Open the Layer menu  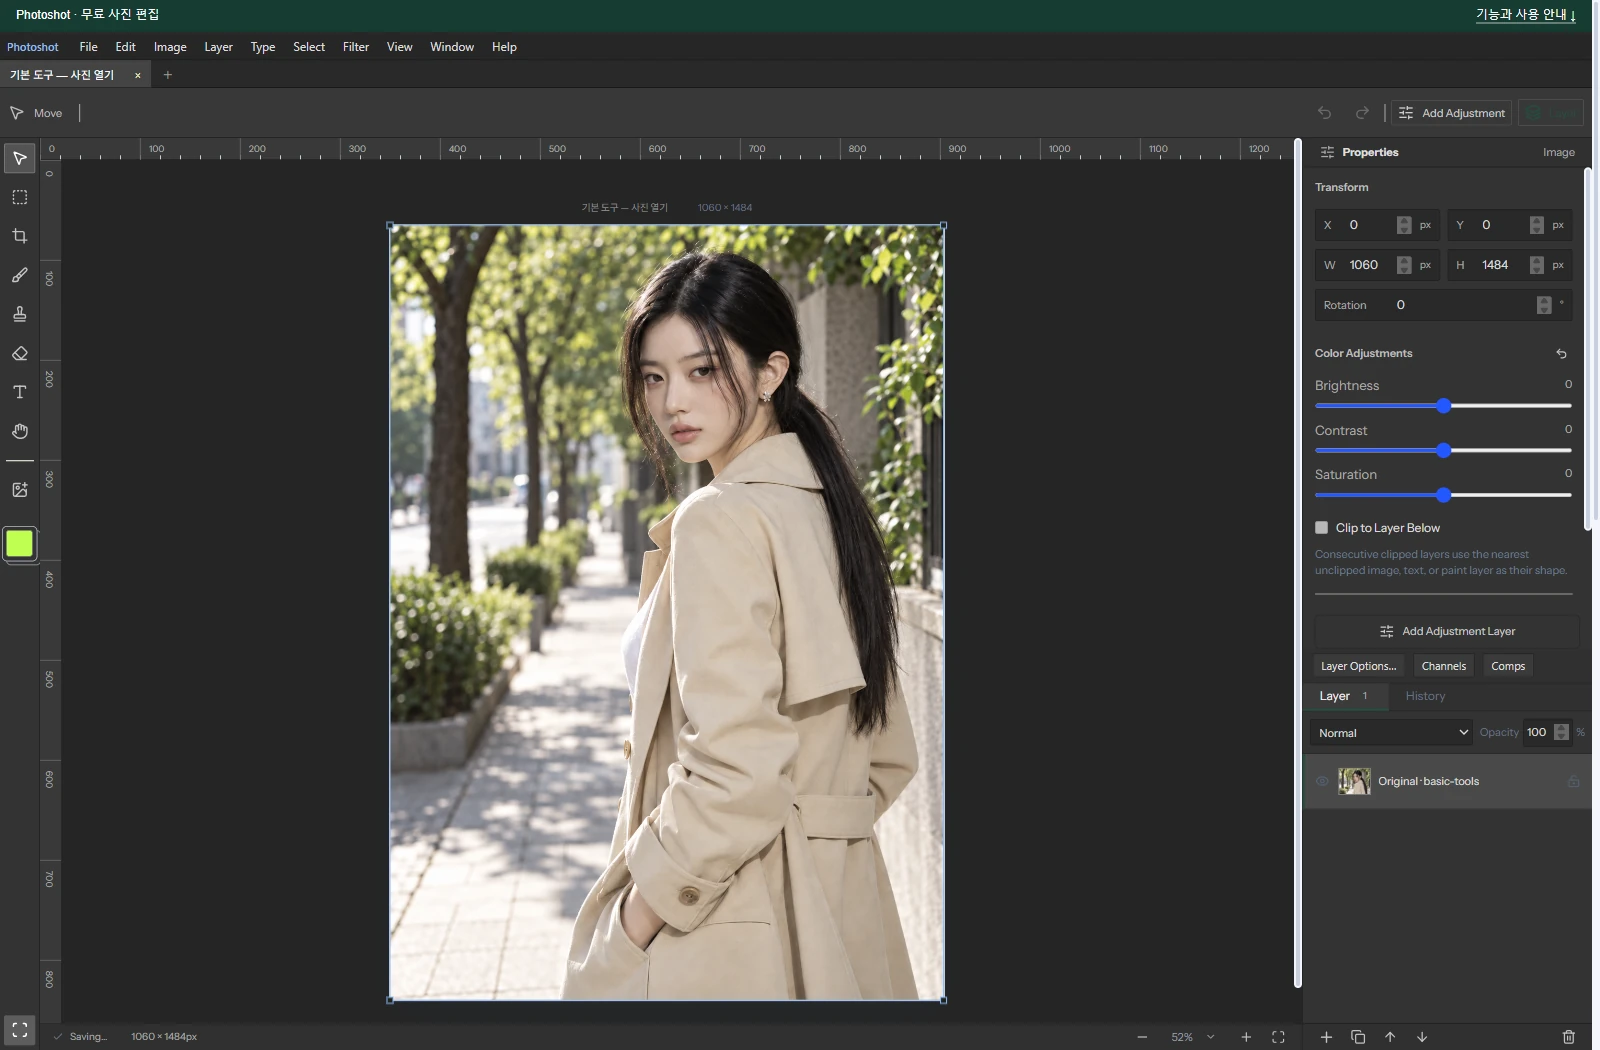coord(218,47)
